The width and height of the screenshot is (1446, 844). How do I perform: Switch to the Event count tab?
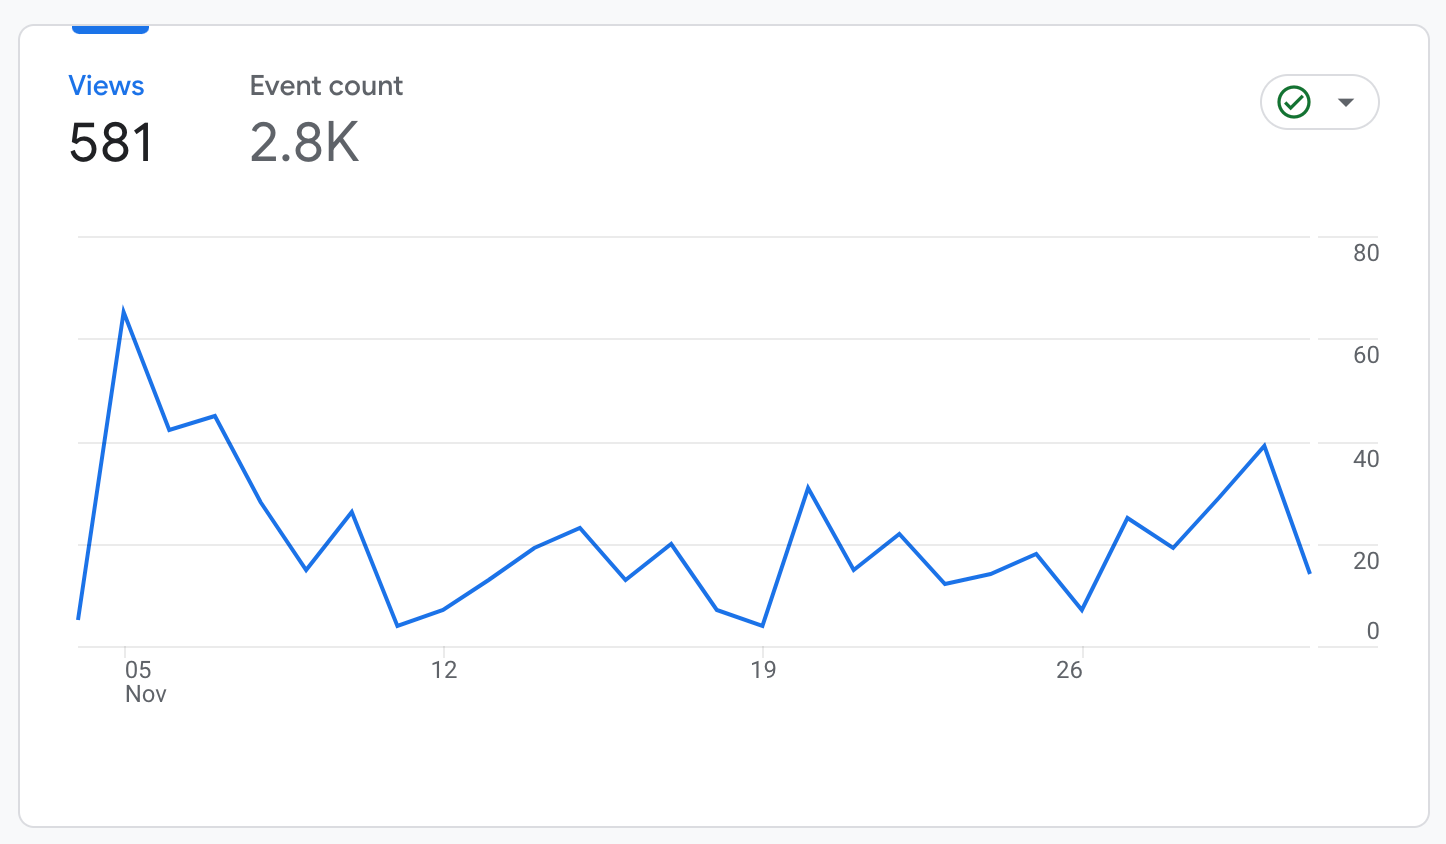click(326, 86)
